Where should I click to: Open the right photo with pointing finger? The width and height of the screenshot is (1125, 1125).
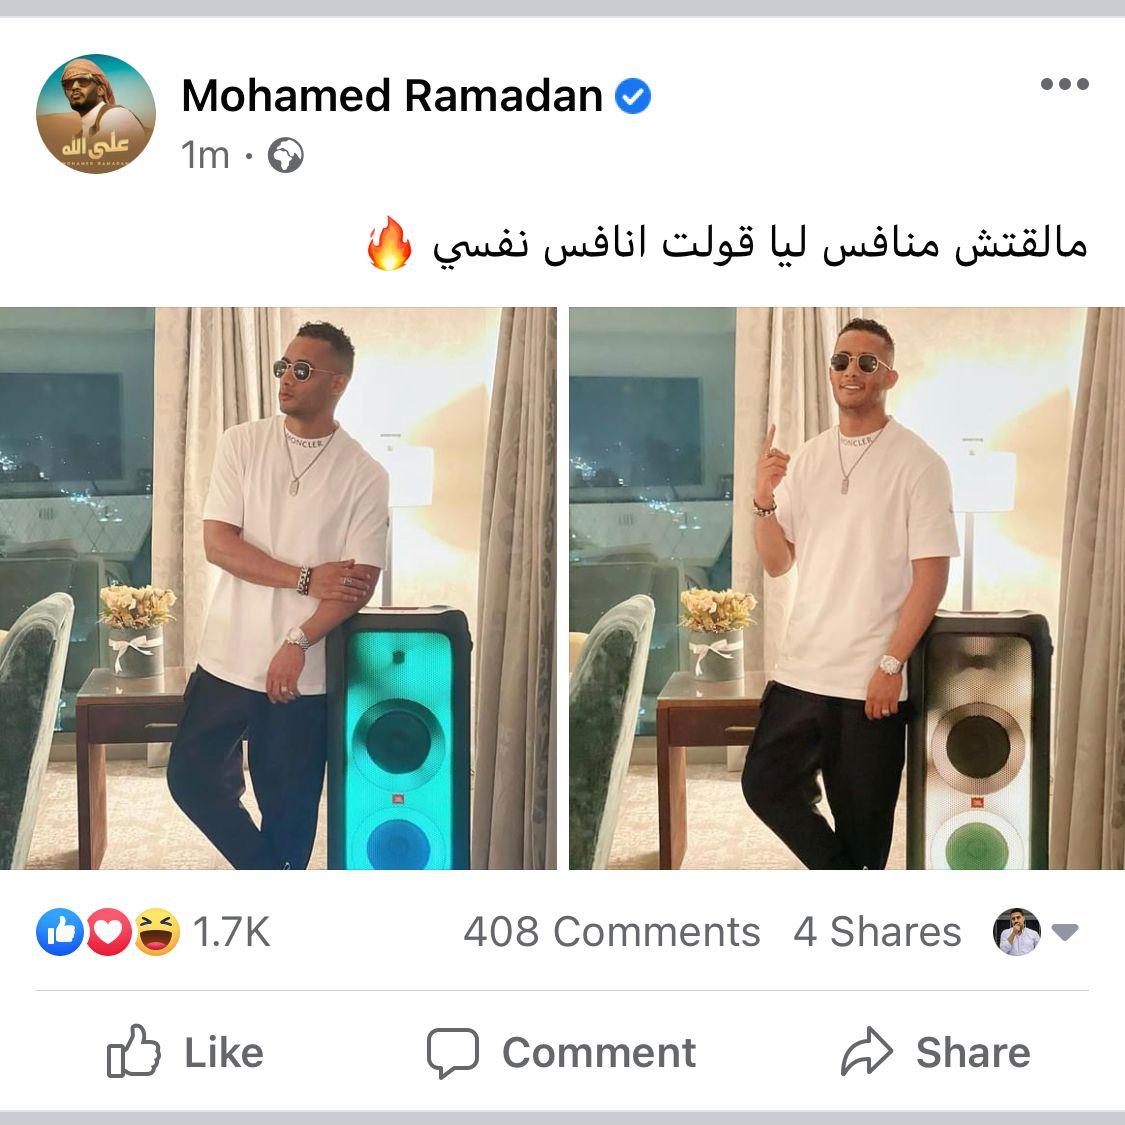click(847, 588)
